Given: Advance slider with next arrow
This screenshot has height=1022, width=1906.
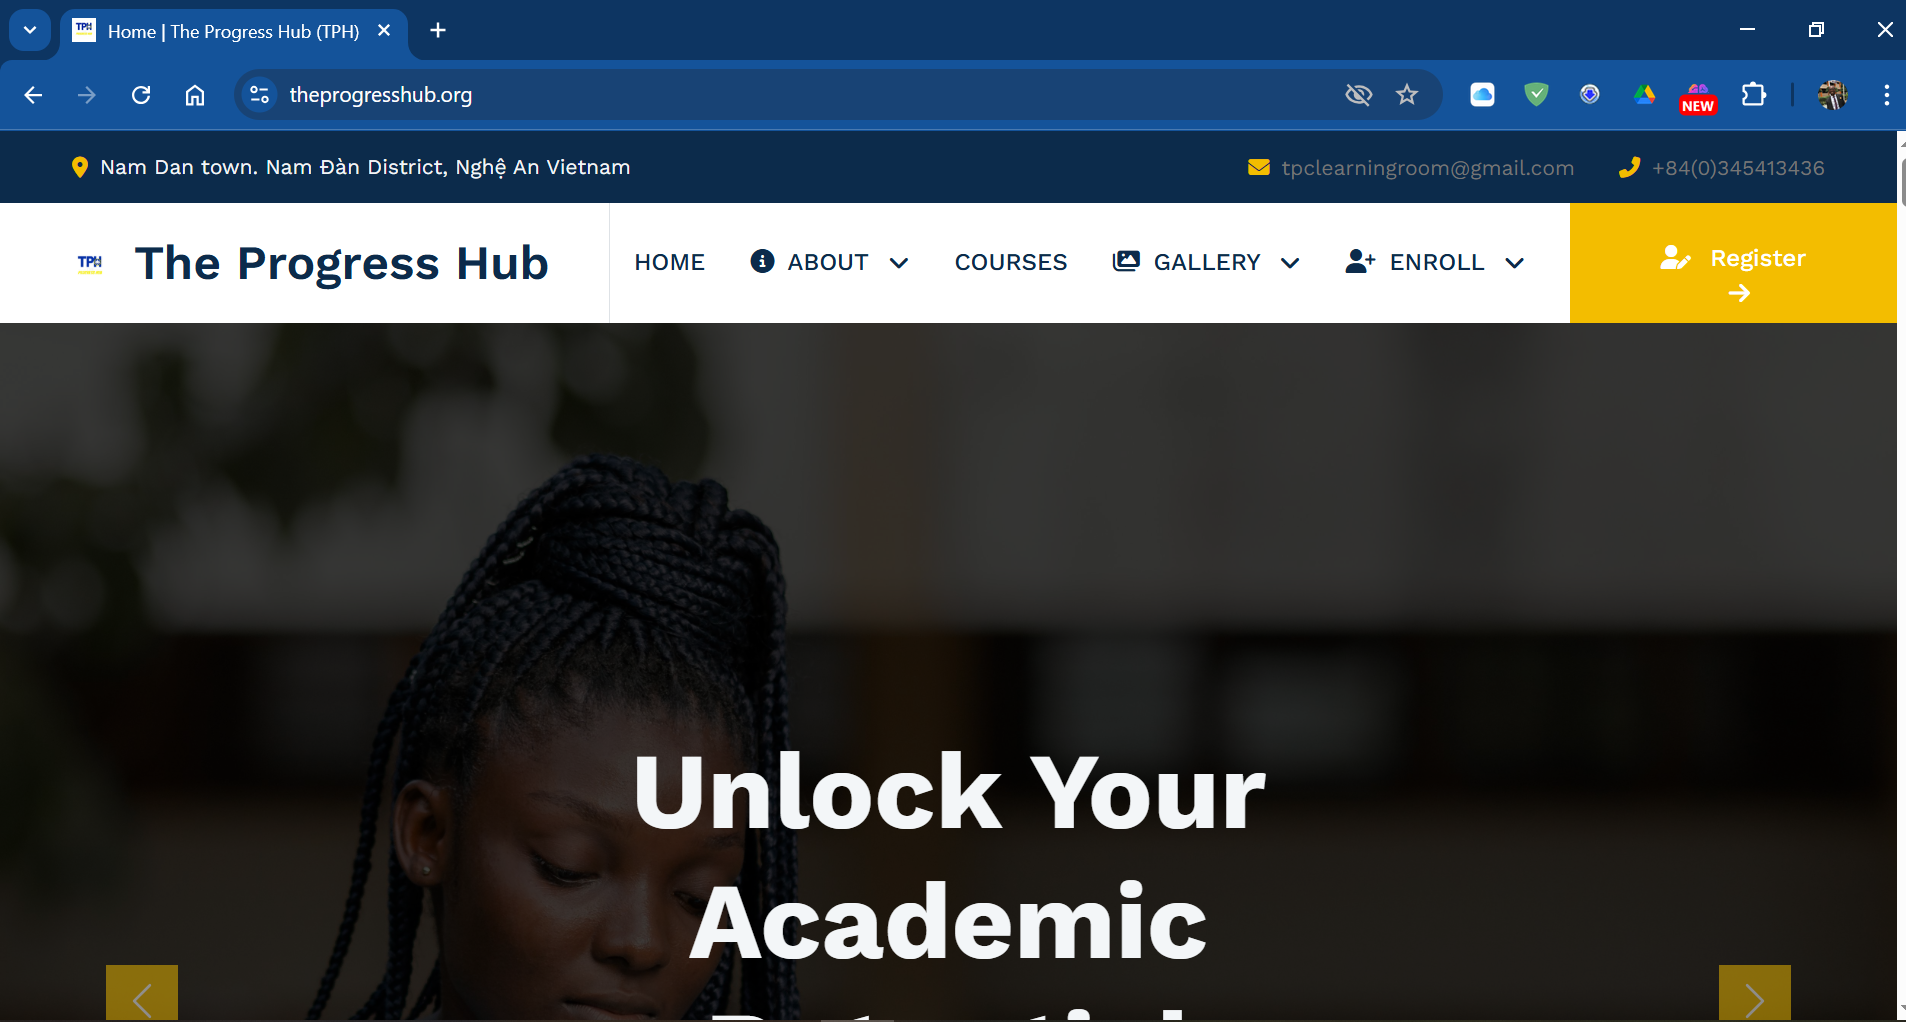Looking at the screenshot, I should tap(1754, 993).
